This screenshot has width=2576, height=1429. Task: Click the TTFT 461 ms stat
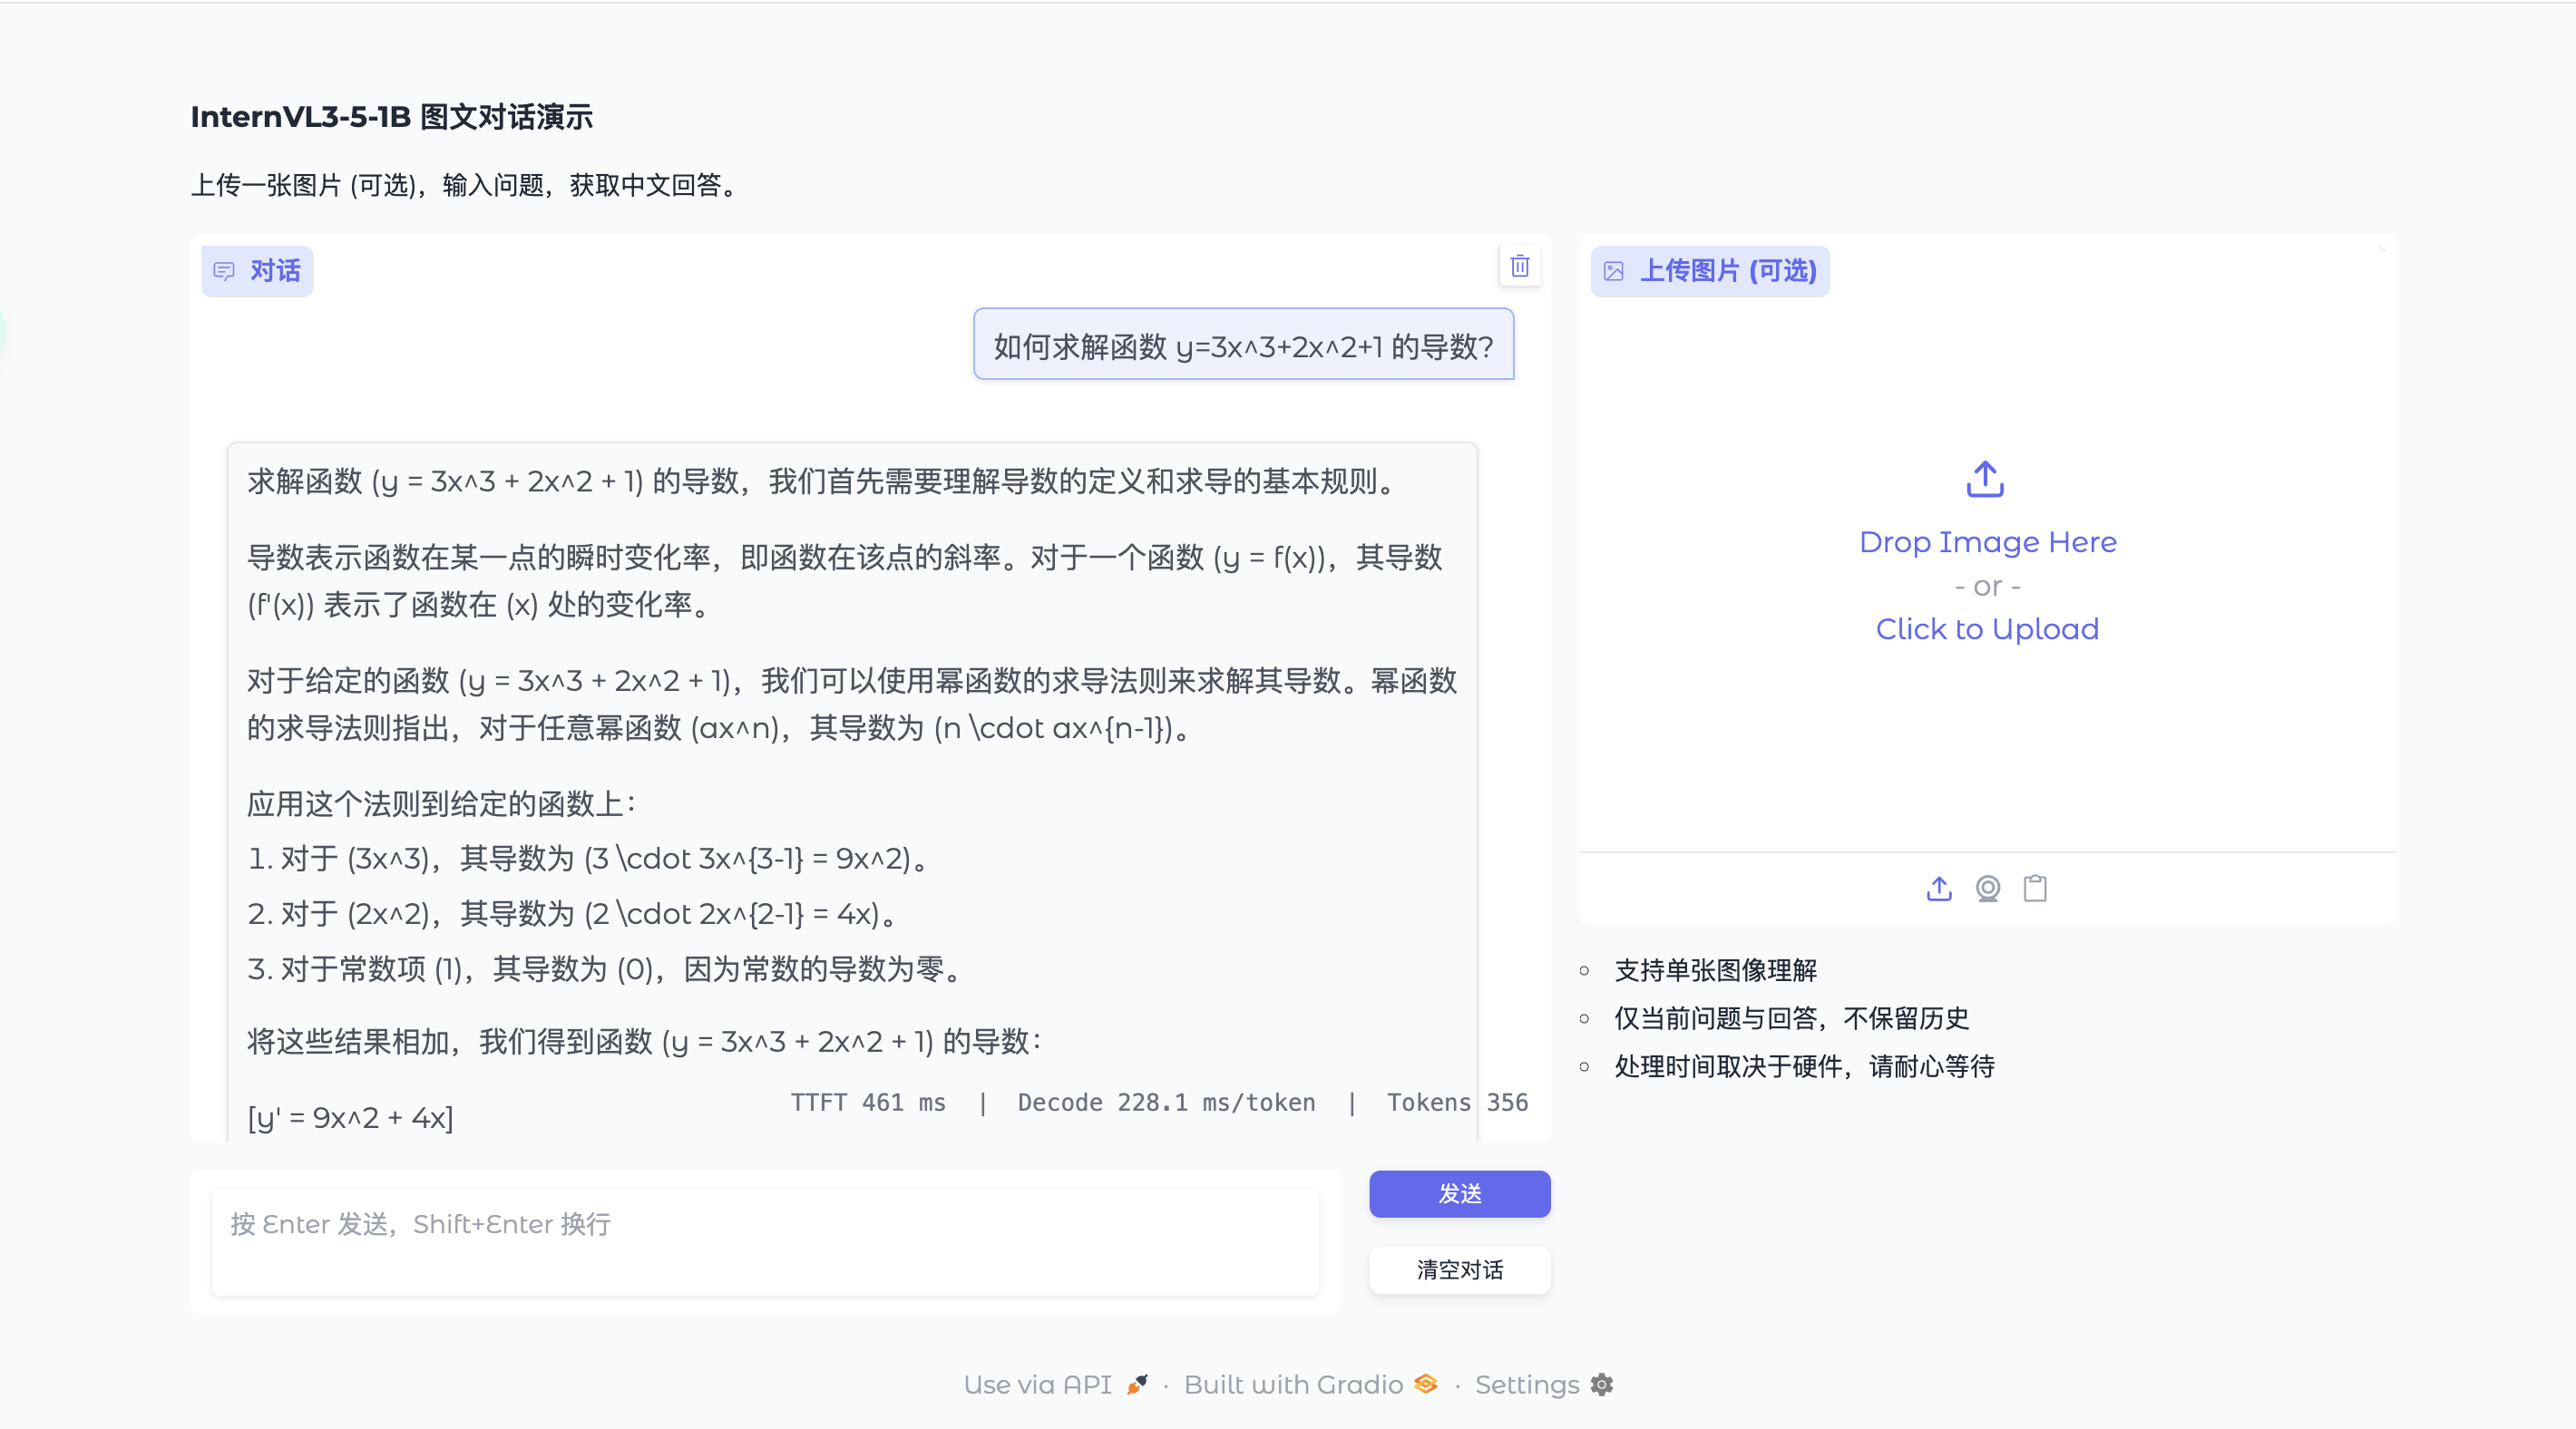[x=868, y=1102]
